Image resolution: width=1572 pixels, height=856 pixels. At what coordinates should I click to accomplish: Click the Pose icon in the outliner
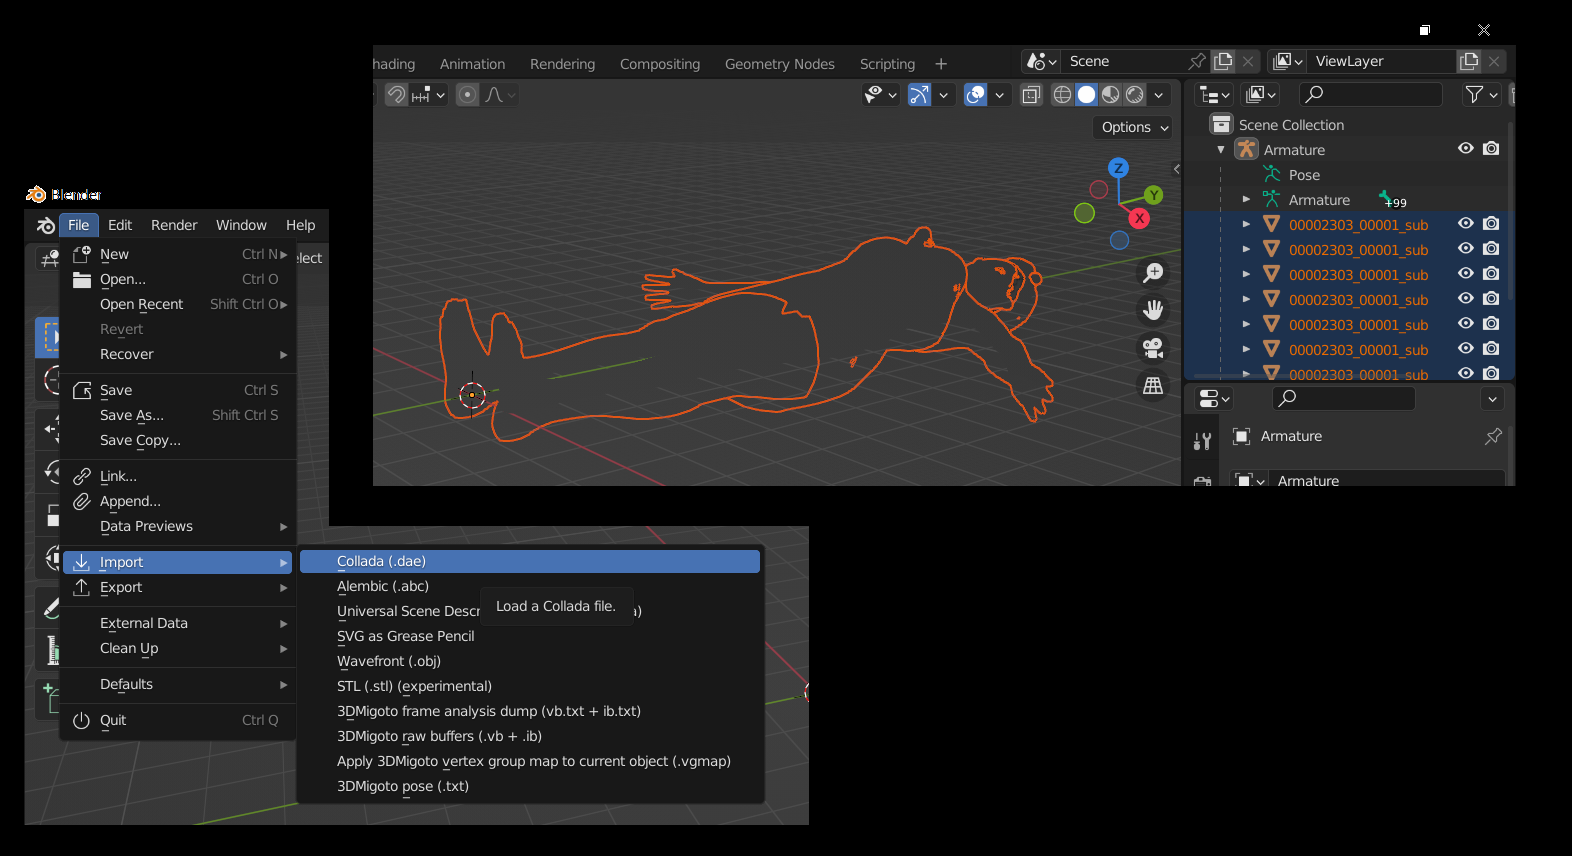pyautogui.click(x=1272, y=174)
